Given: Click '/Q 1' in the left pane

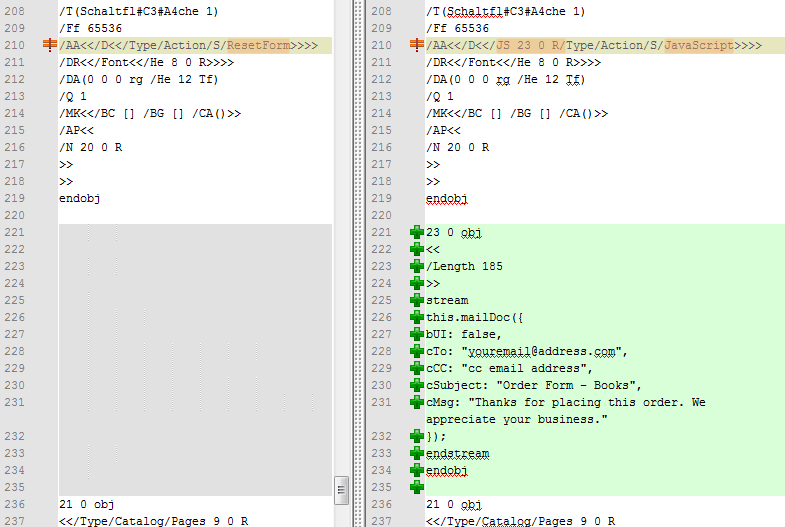Looking at the screenshot, I should [73, 96].
